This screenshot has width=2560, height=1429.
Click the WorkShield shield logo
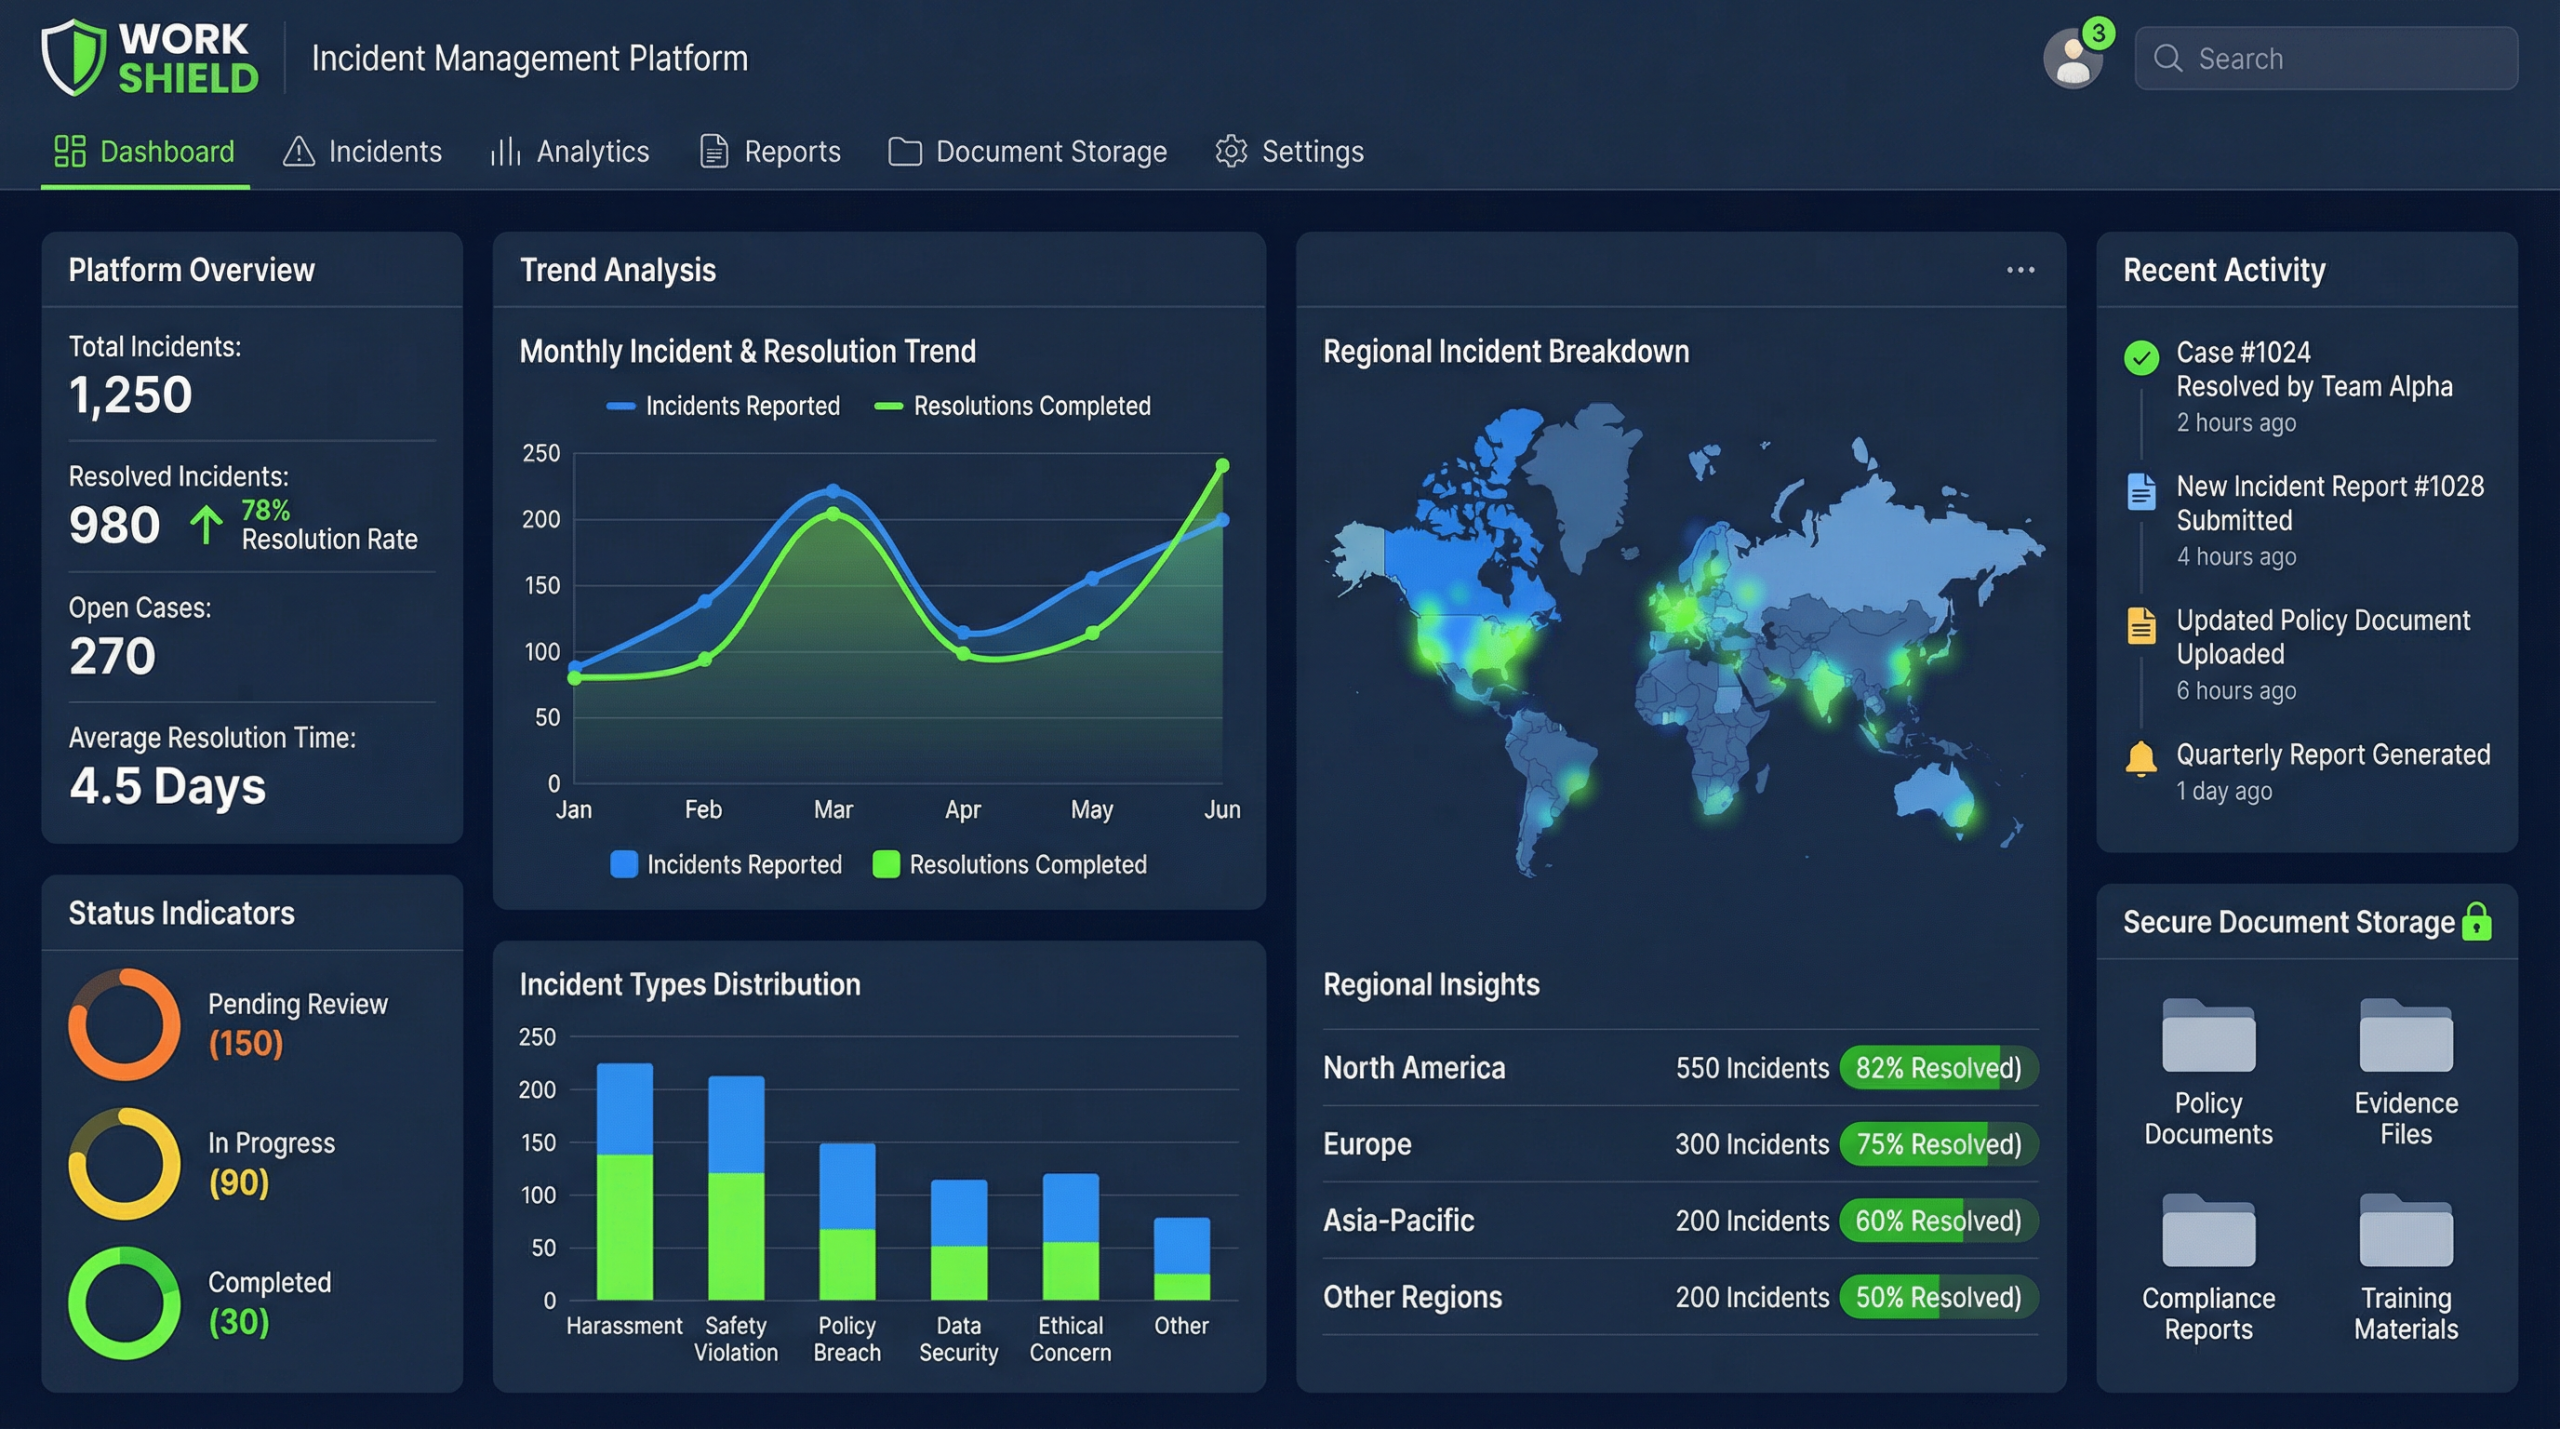click(x=73, y=57)
